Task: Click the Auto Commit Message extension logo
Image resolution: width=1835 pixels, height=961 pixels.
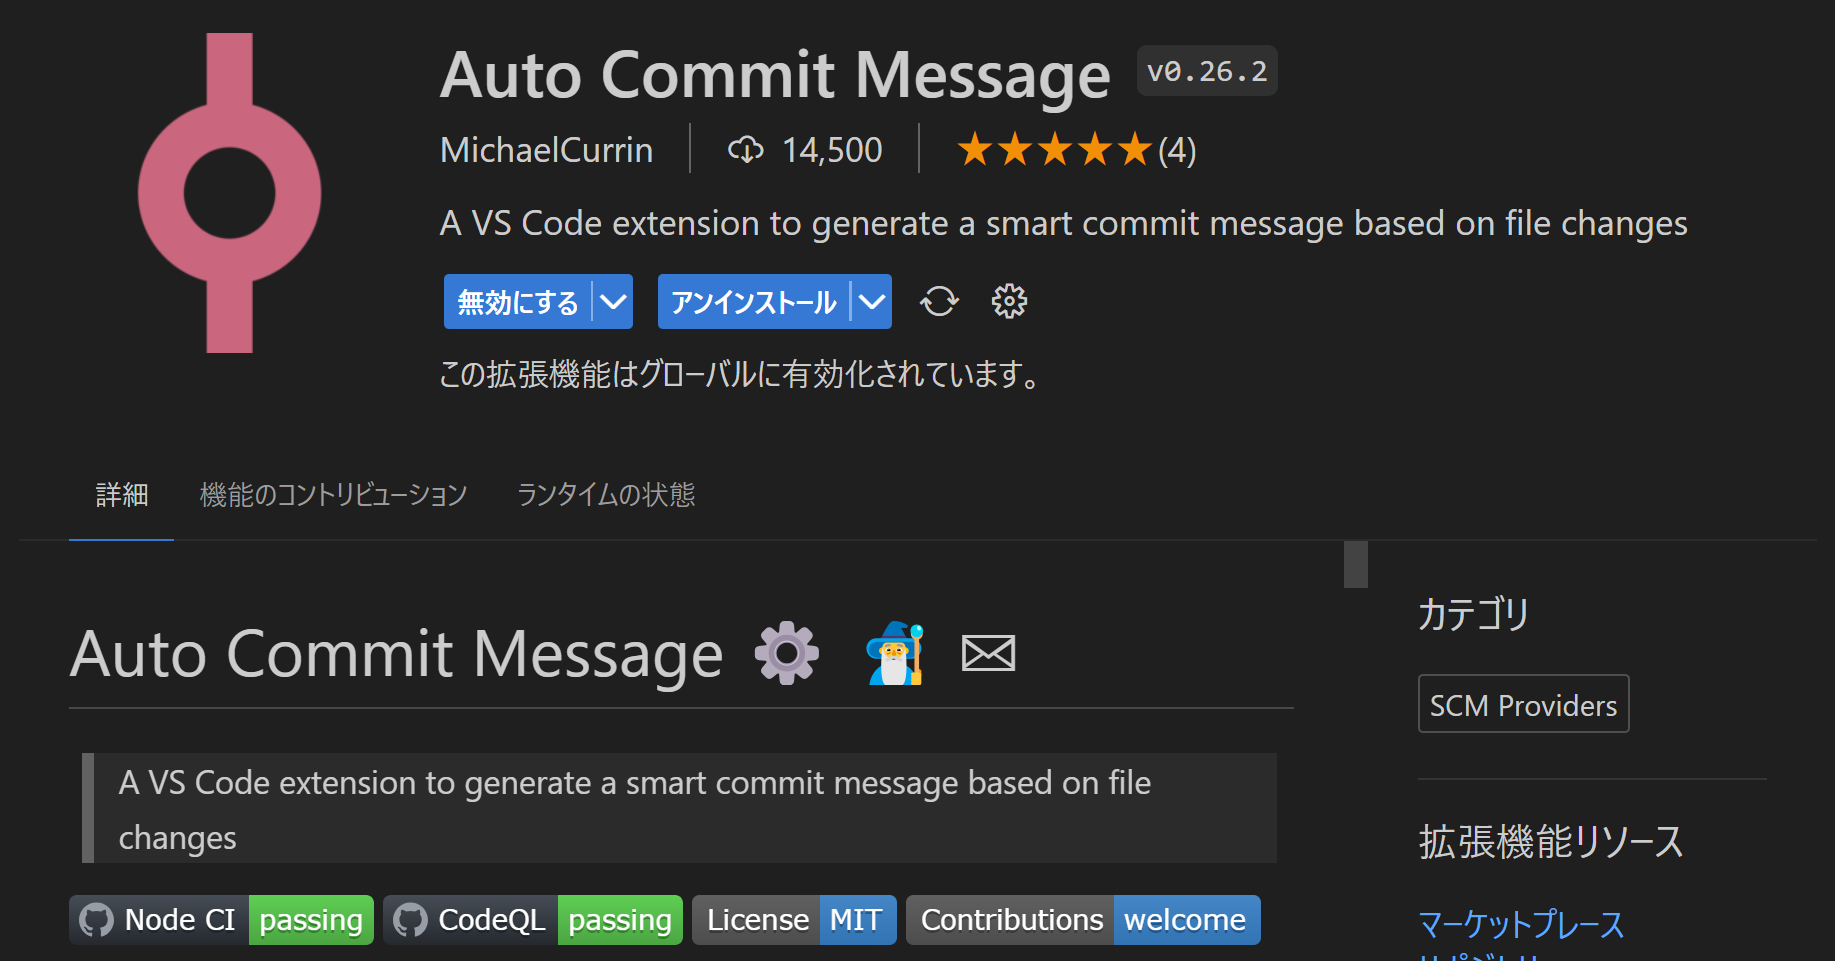Action: pos(229,193)
